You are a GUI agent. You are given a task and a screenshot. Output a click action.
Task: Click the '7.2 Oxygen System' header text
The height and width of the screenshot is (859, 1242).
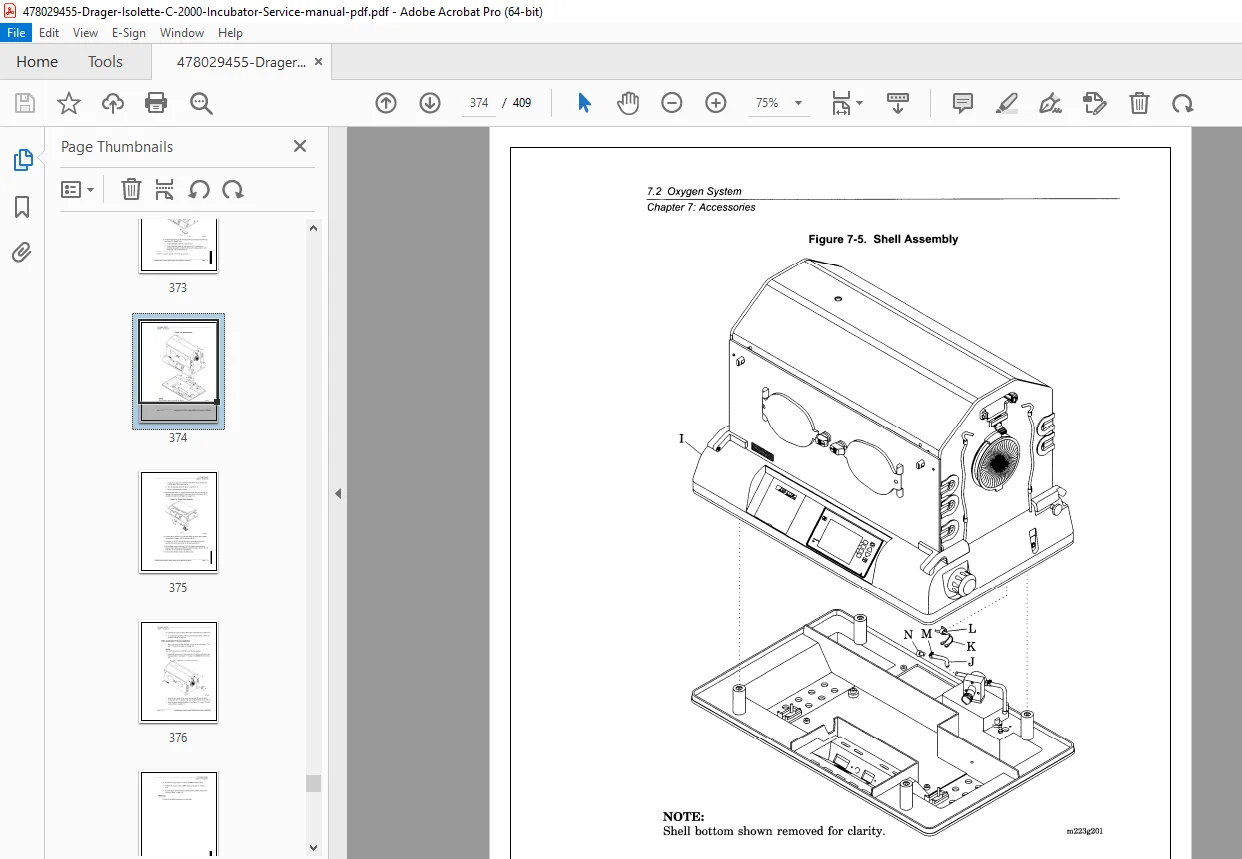point(694,191)
